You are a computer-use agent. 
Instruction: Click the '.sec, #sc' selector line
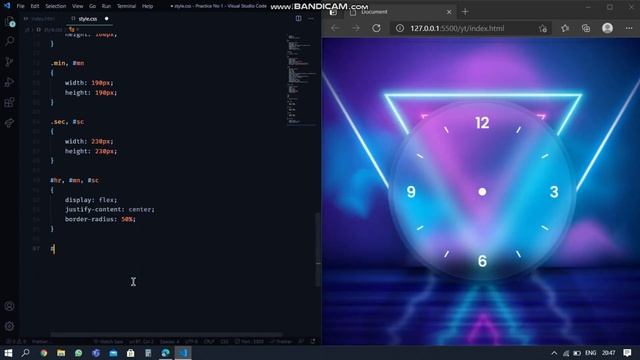coord(67,122)
